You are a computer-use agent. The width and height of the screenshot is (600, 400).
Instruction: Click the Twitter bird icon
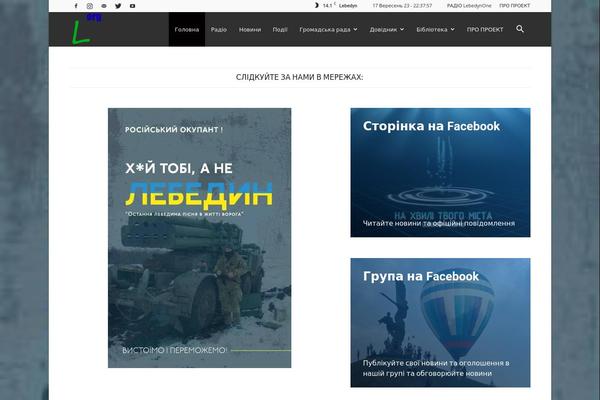pos(118,6)
